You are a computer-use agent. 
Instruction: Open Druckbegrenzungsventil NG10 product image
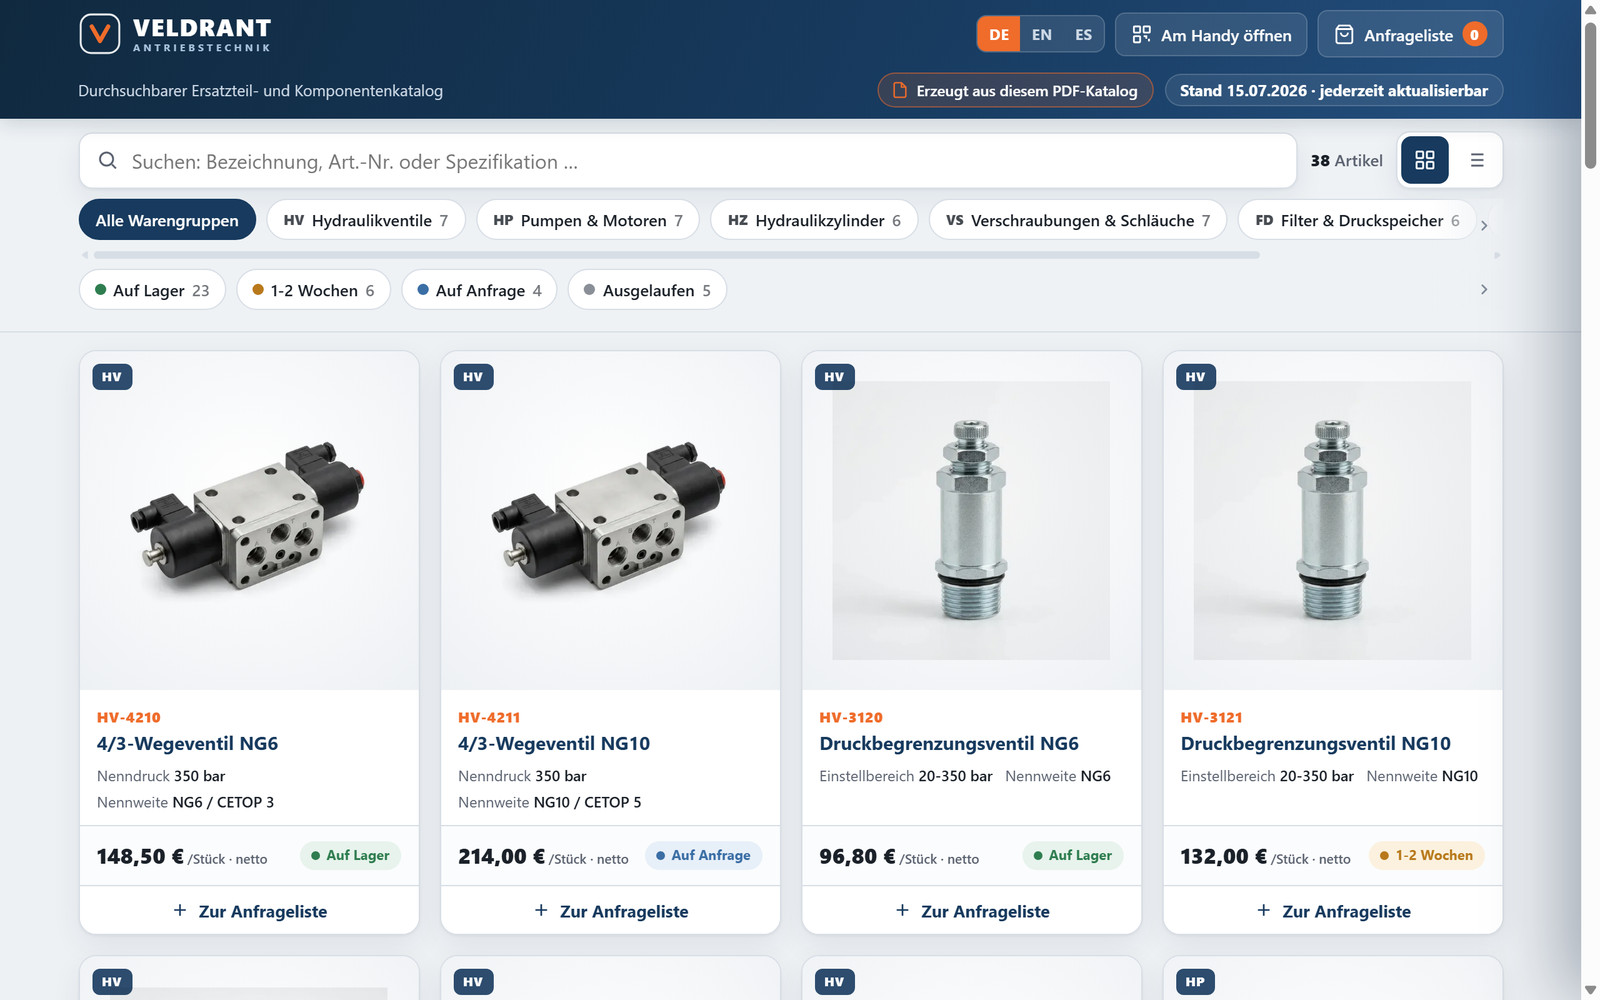coord(1333,520)
